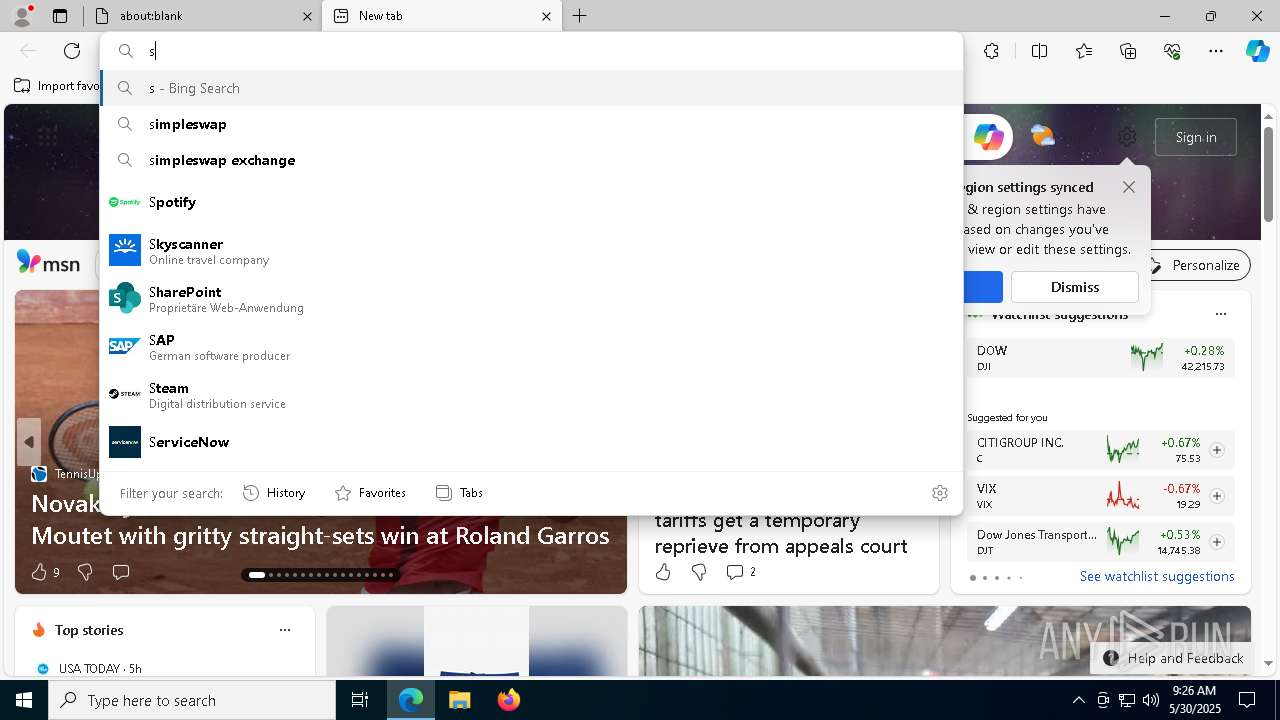The height and width of the screenshot is (720, 1280).
Task: Open the Favorites star toolbar icon
Action: click(x=1084, y=51)
